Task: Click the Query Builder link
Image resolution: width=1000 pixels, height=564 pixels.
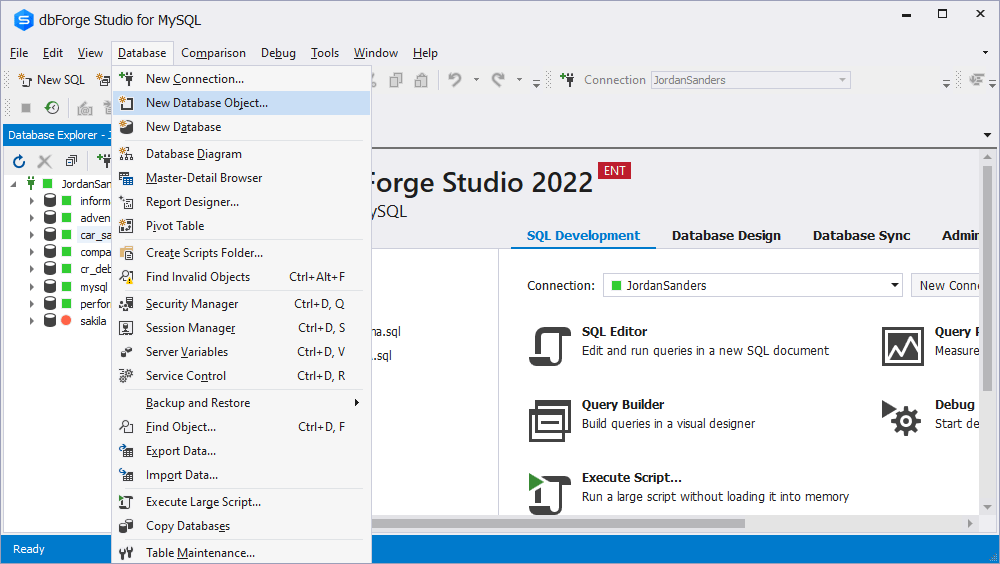Action: 622,404
